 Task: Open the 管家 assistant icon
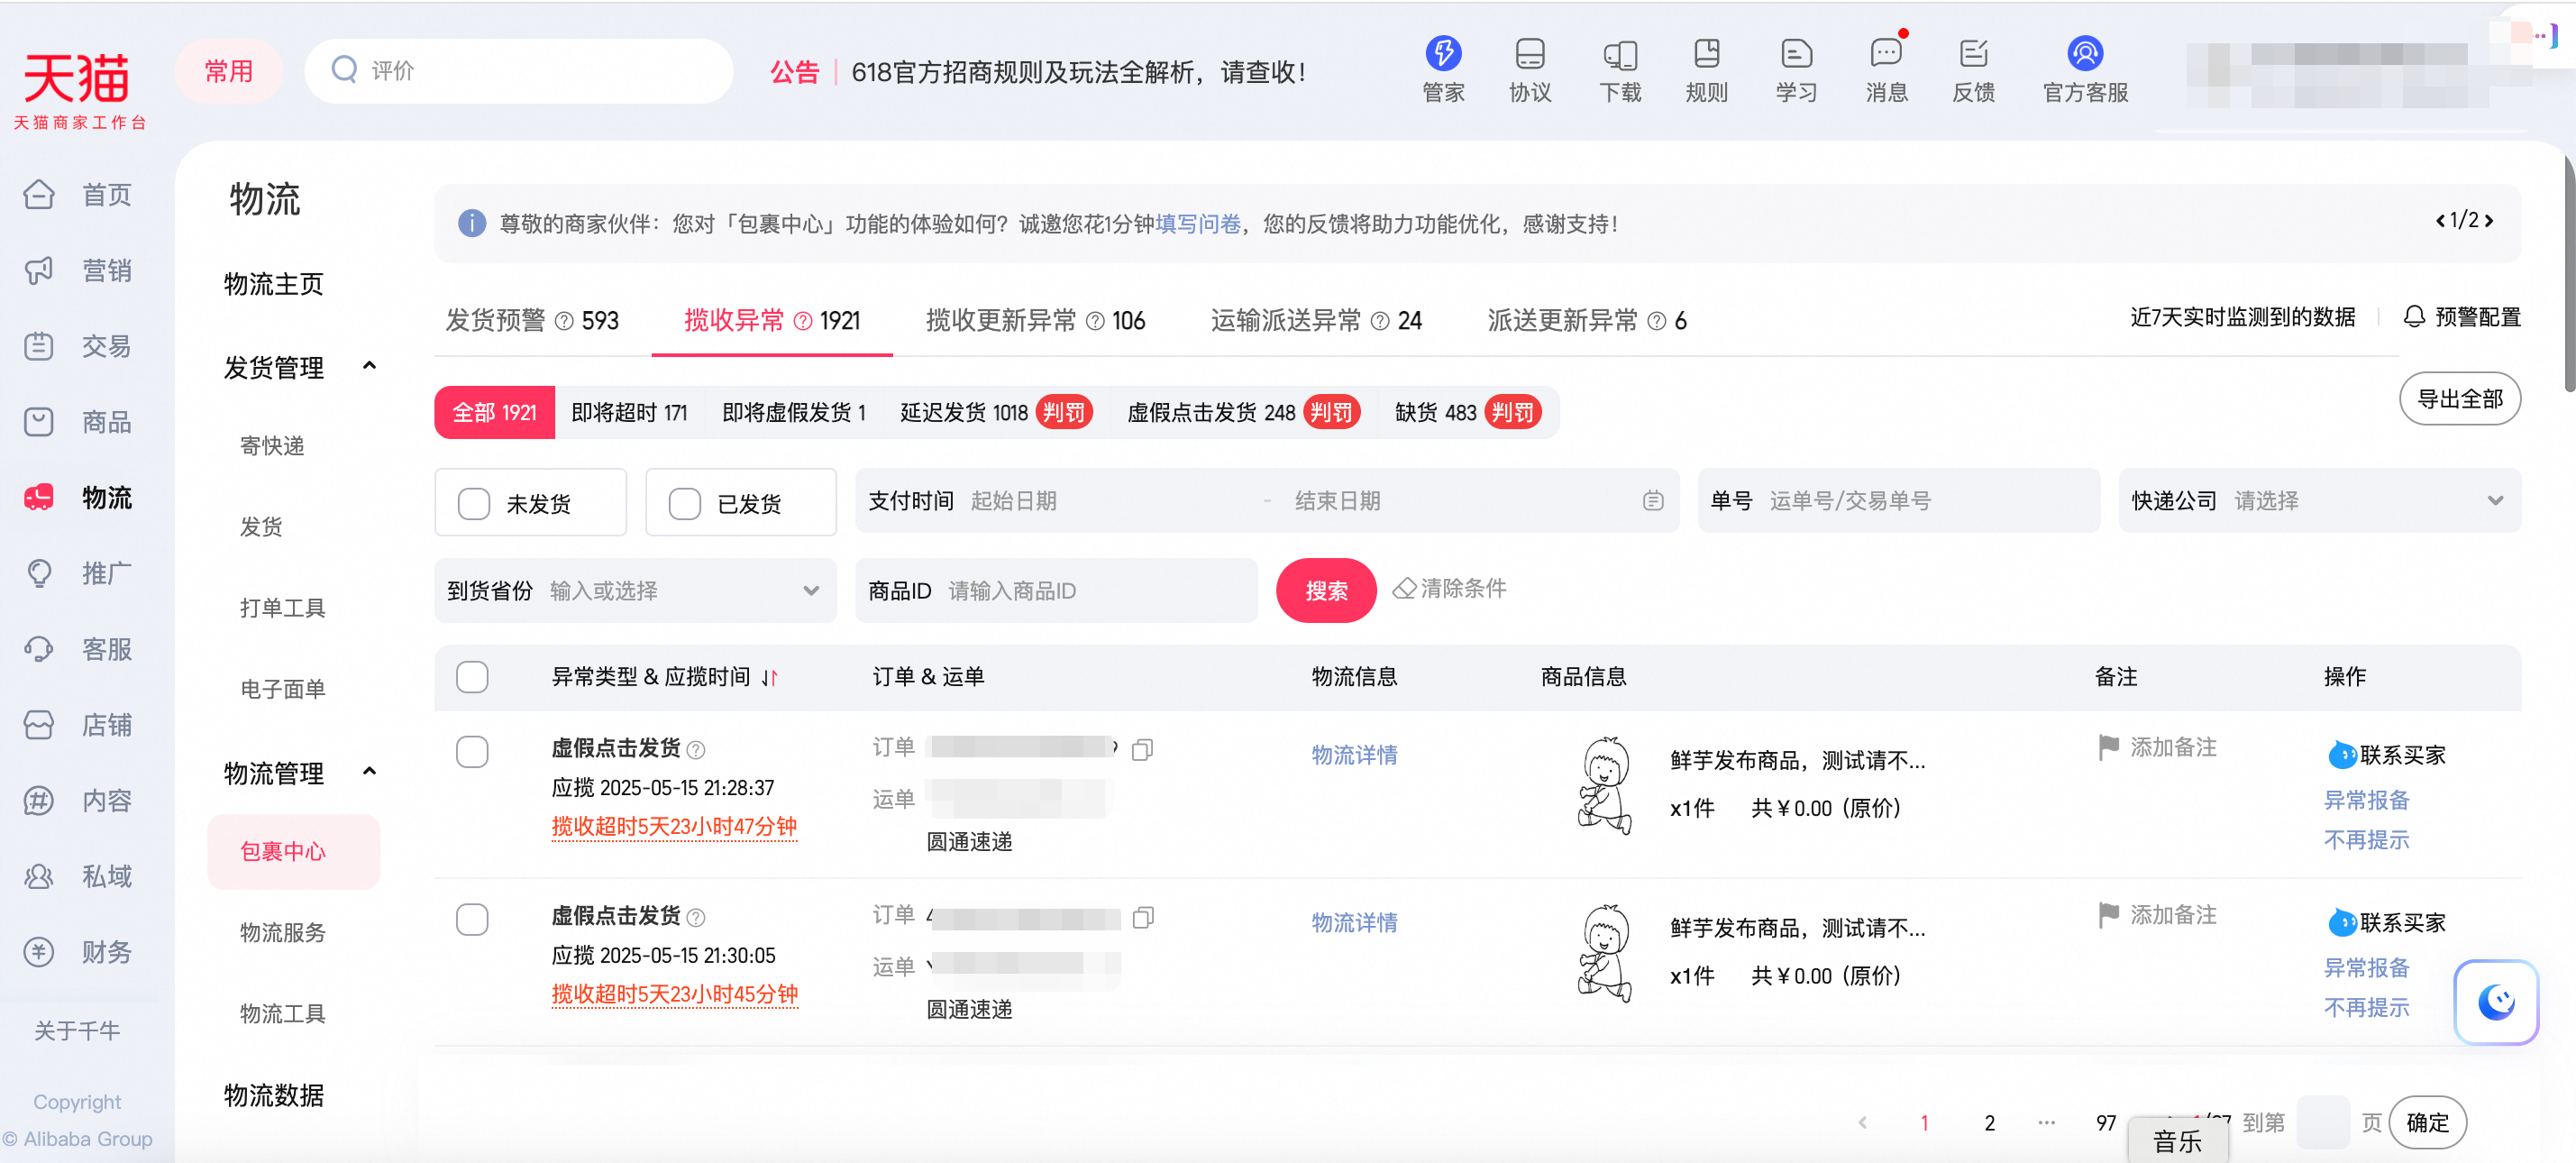(x=1442, y=54)
